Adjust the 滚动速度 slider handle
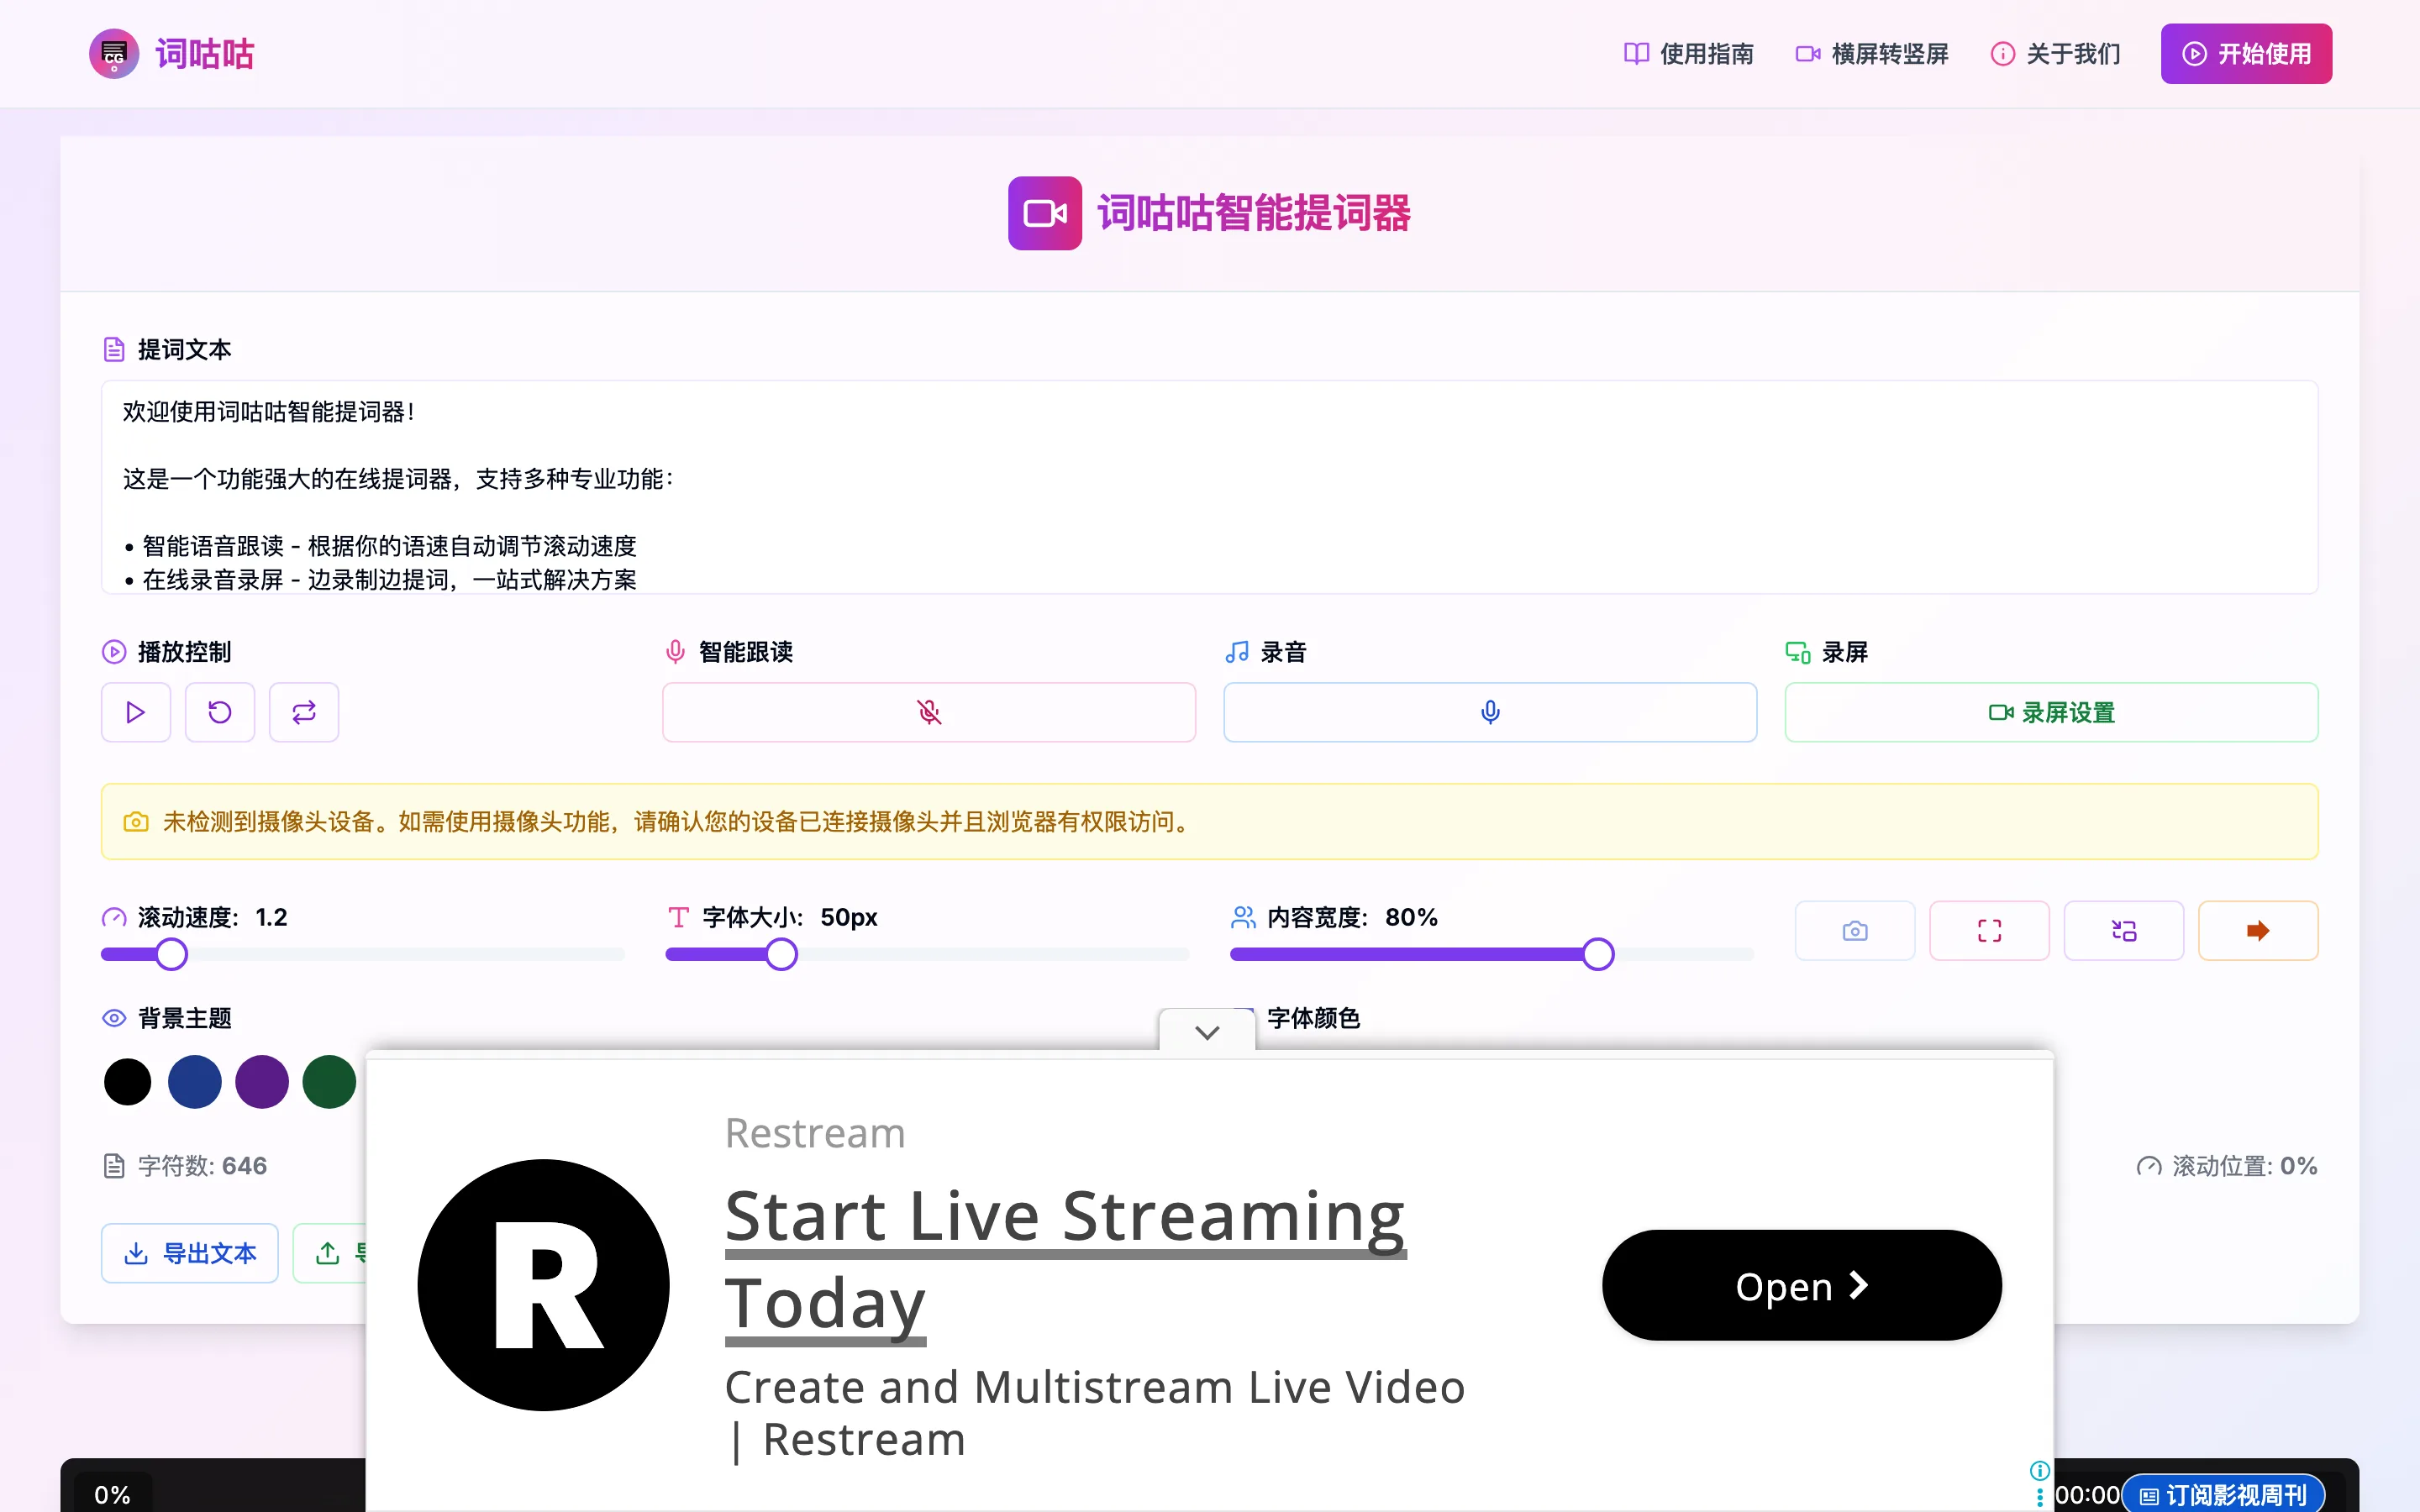 tap(172, 954)
